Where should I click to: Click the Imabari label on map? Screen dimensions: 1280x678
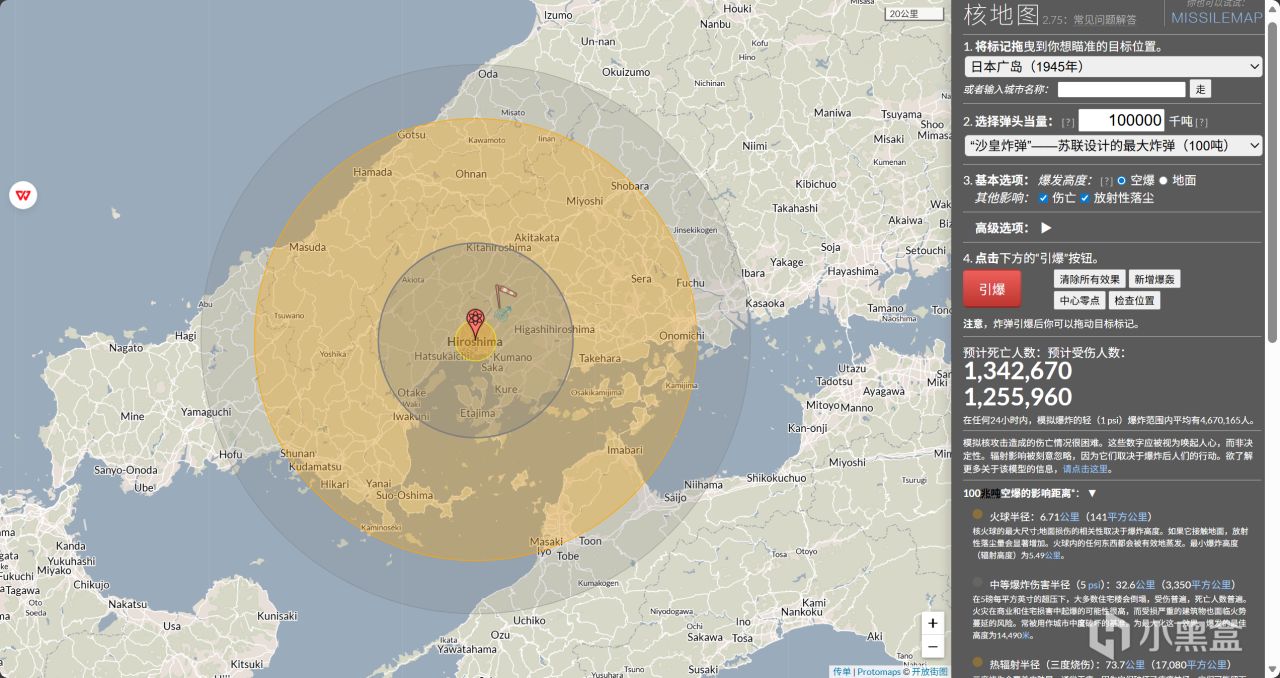624,450
